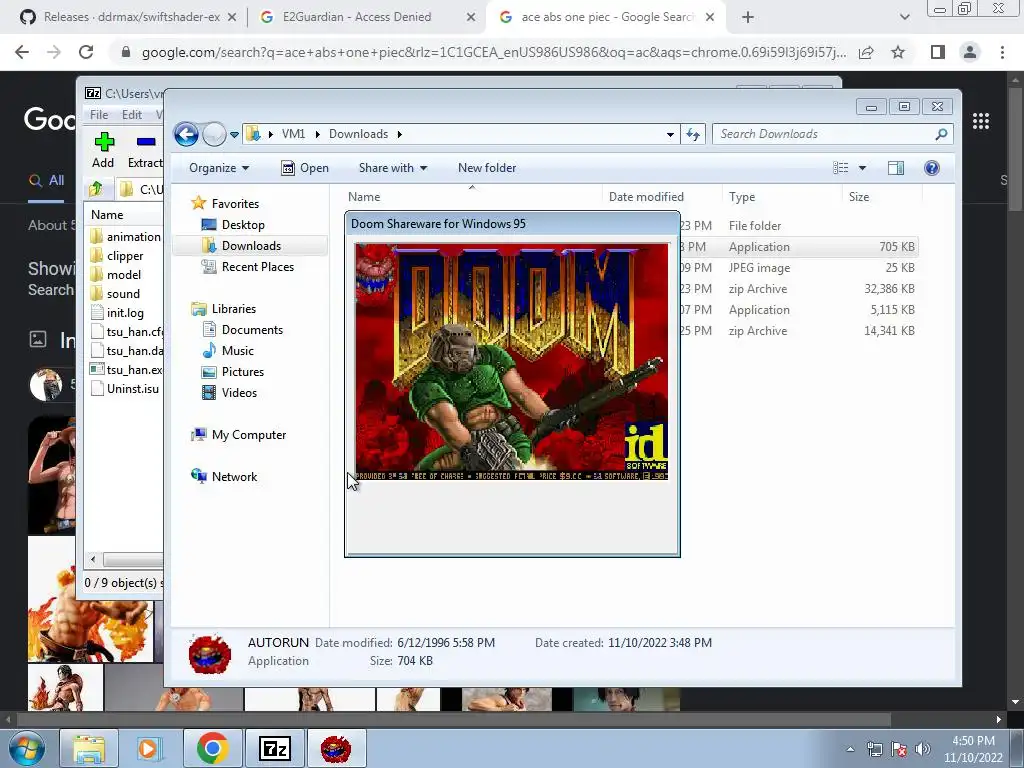
Task: Select the init.log file in 7-Zip
Action: 117,313
